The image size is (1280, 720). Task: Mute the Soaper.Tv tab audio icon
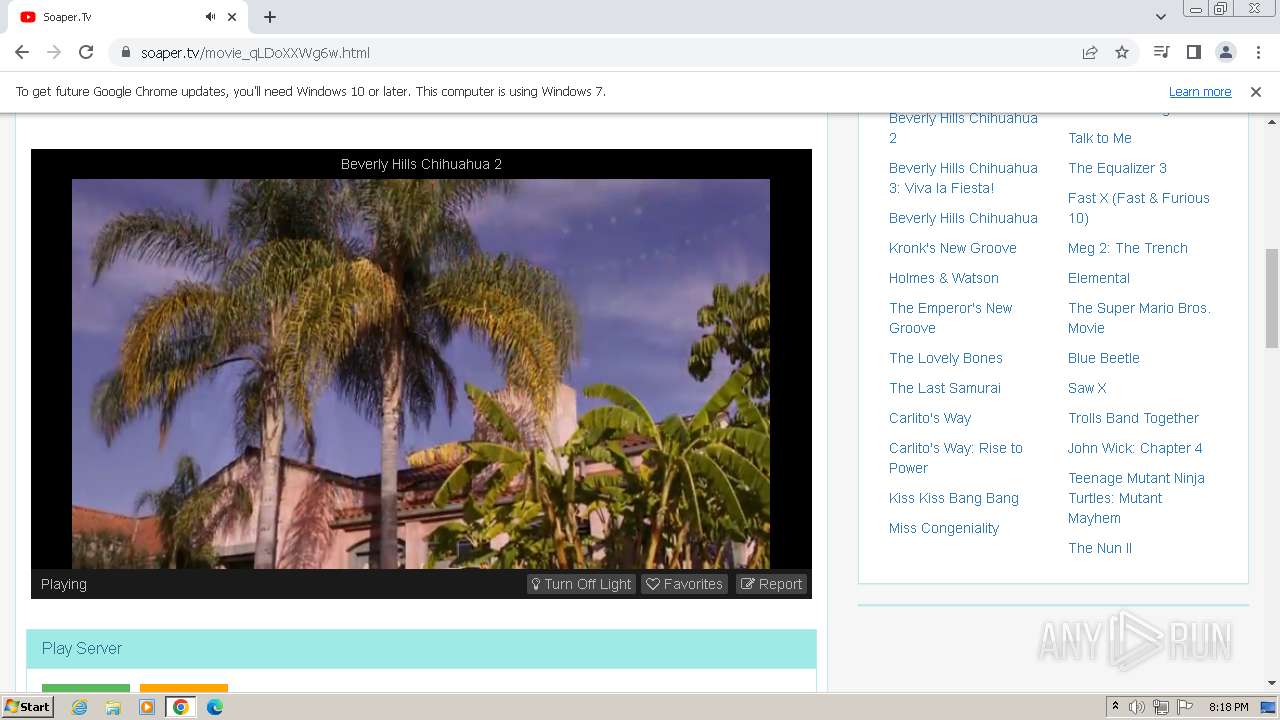click(x=211, y=17)
